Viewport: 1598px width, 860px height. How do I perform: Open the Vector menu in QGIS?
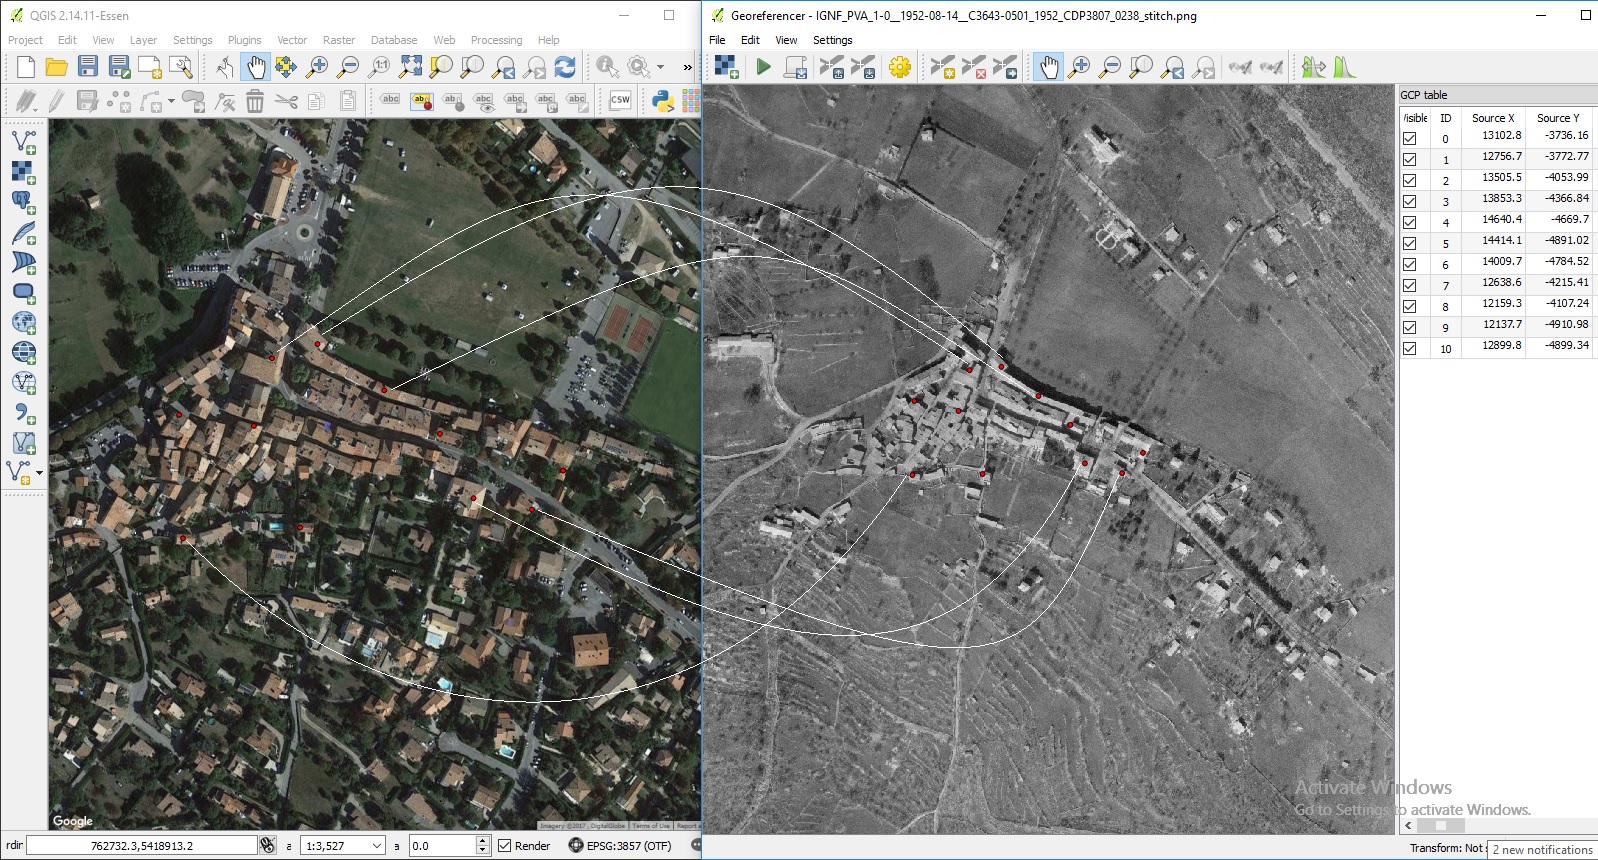tap(292, 40)
